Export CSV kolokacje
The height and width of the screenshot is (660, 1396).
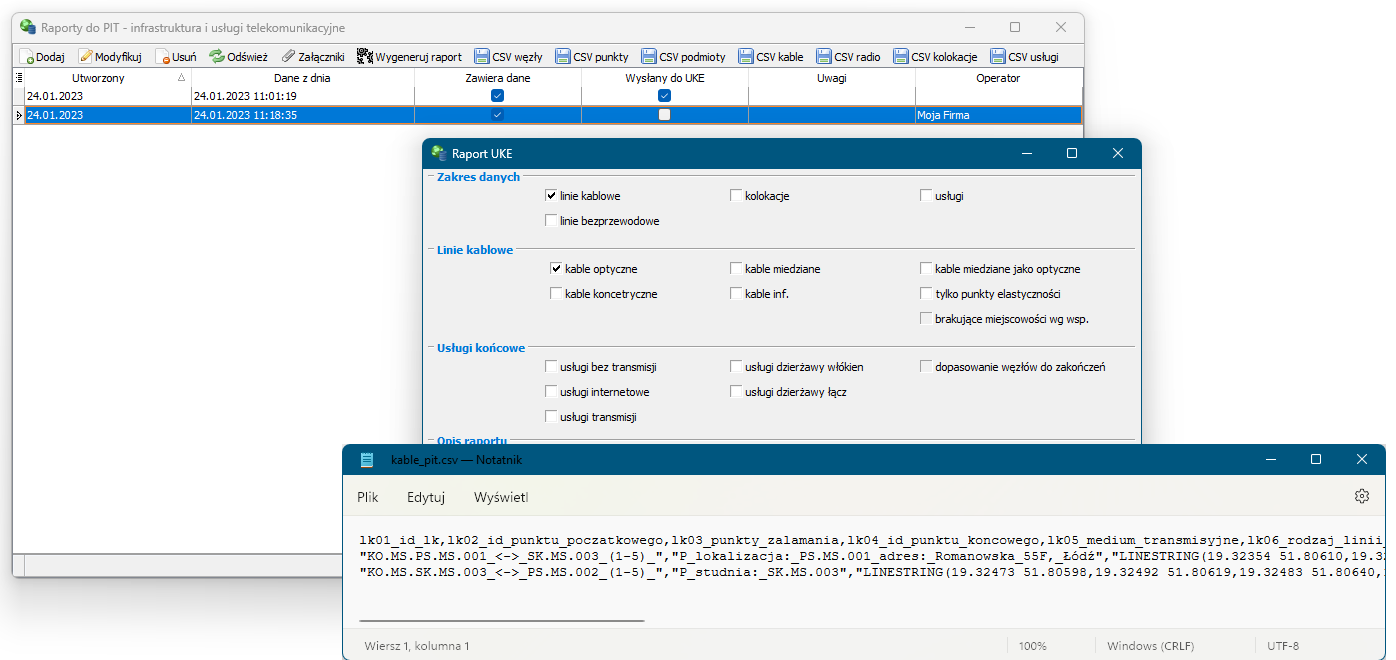click(935, 57)
